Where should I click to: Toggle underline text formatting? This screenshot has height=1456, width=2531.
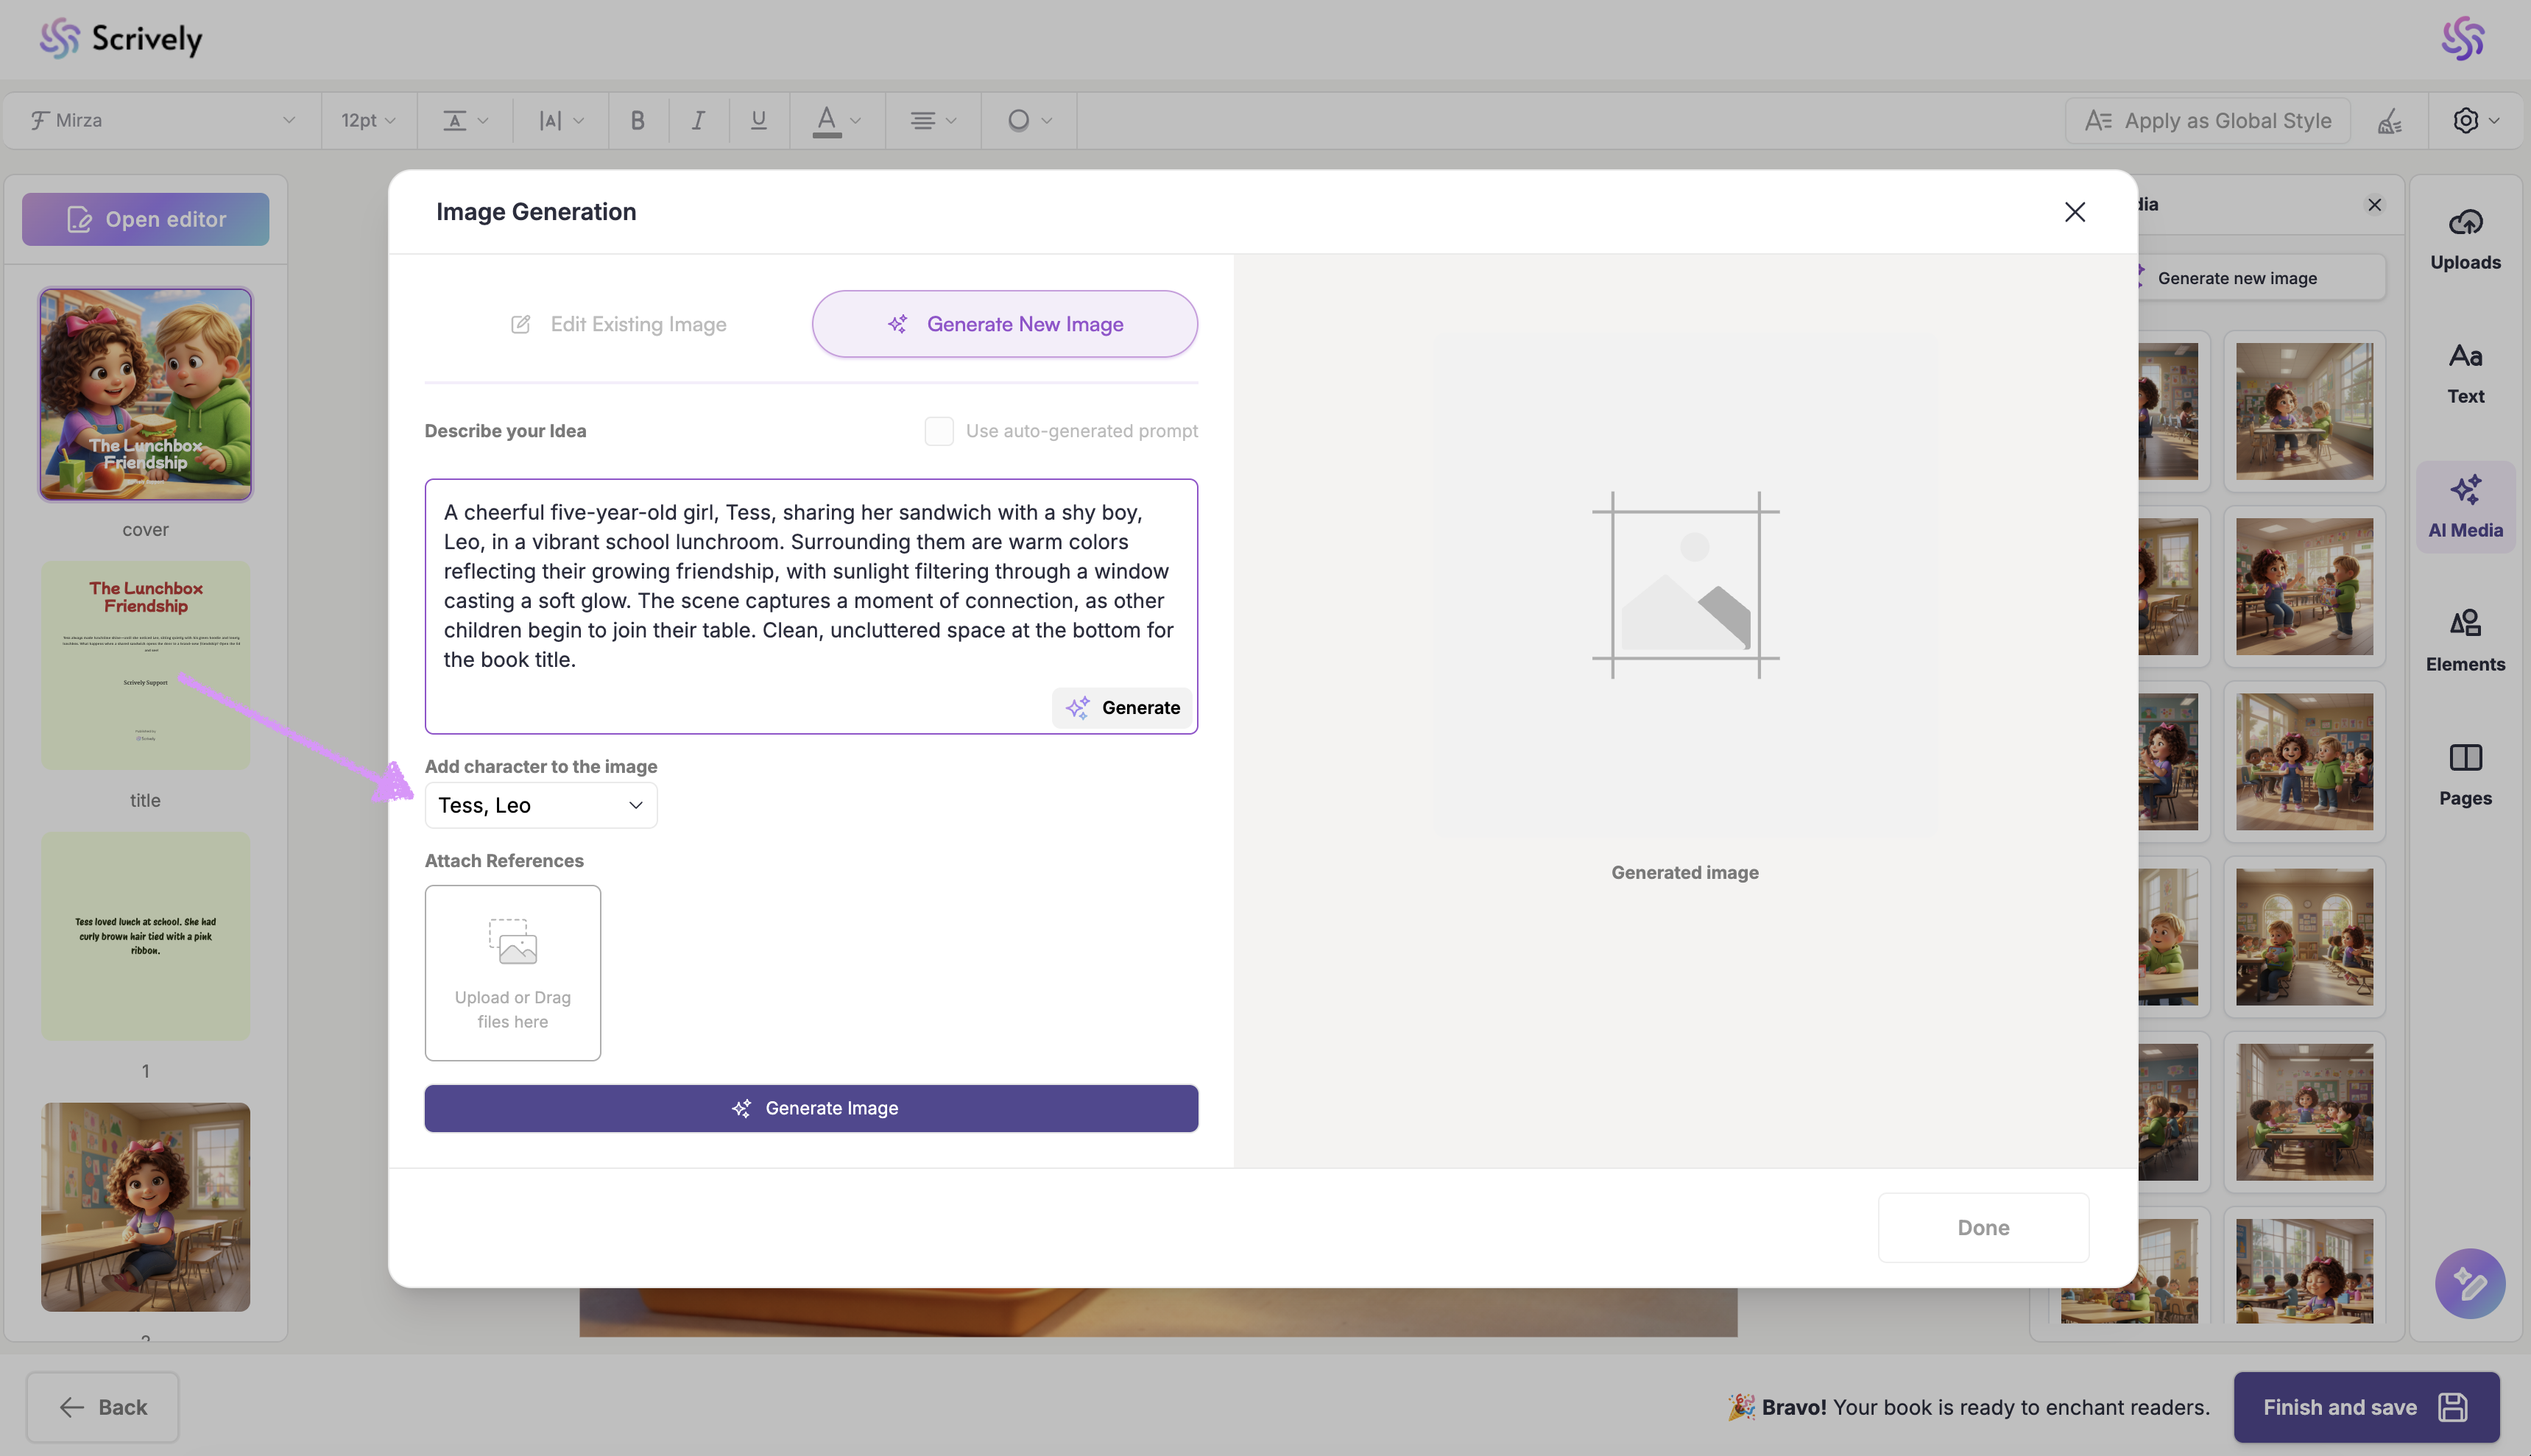point(758,120)
